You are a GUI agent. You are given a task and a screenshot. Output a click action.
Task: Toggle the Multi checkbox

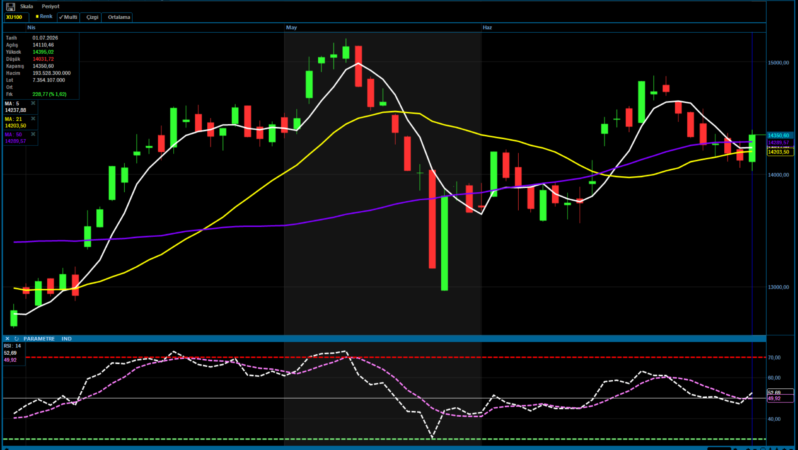pyautogui.click(x=68, y=17)
